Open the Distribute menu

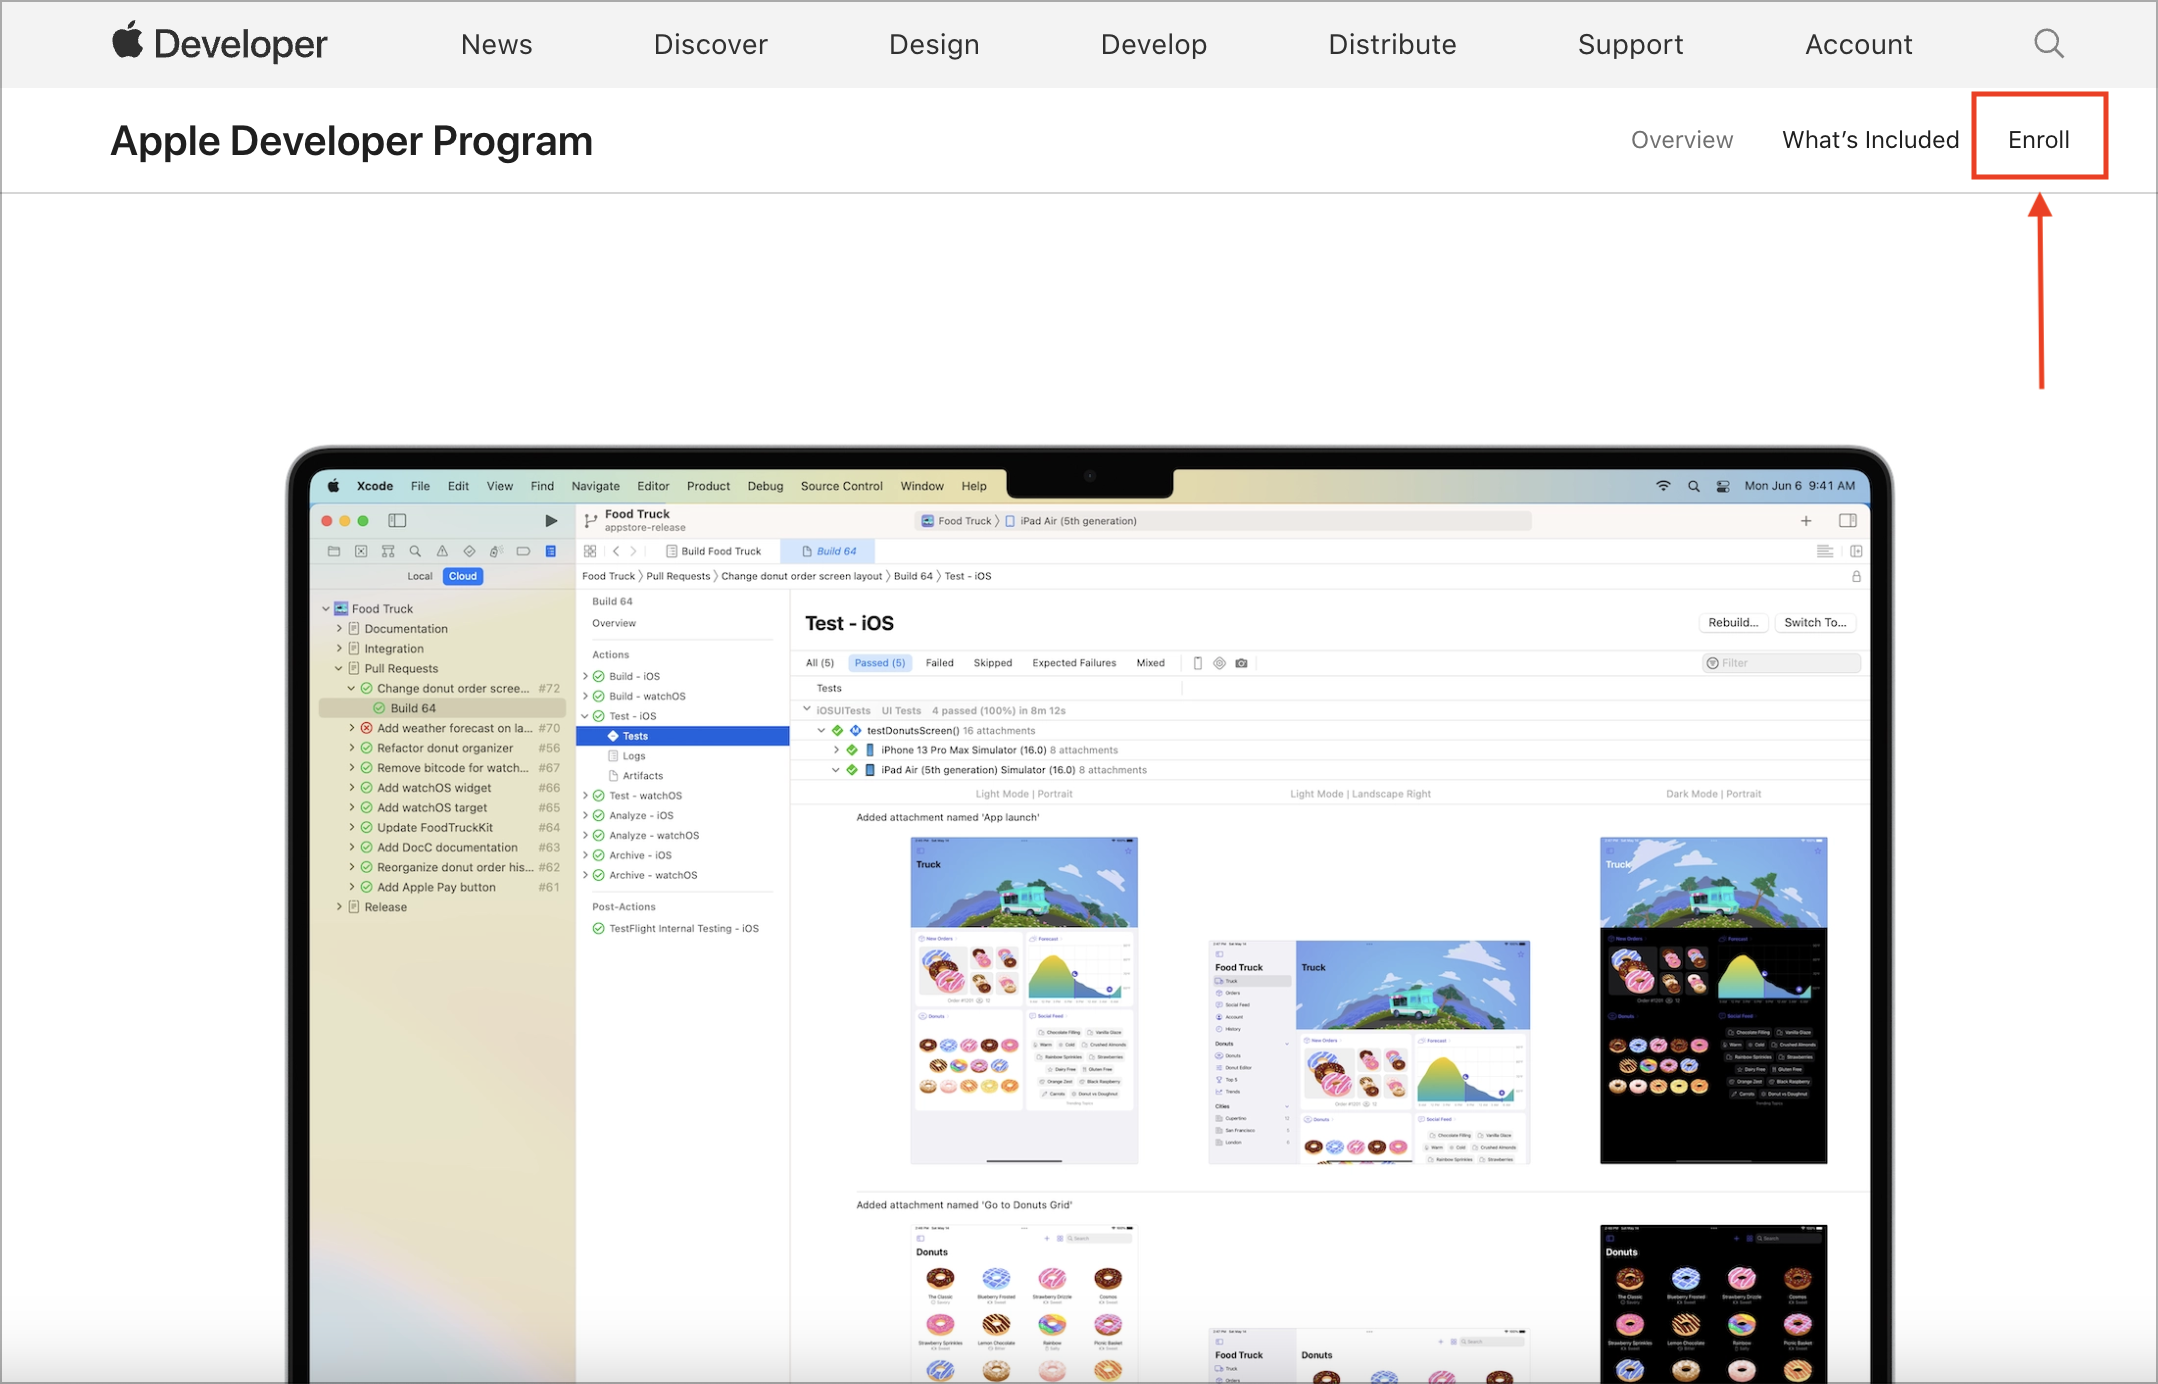1392,44
